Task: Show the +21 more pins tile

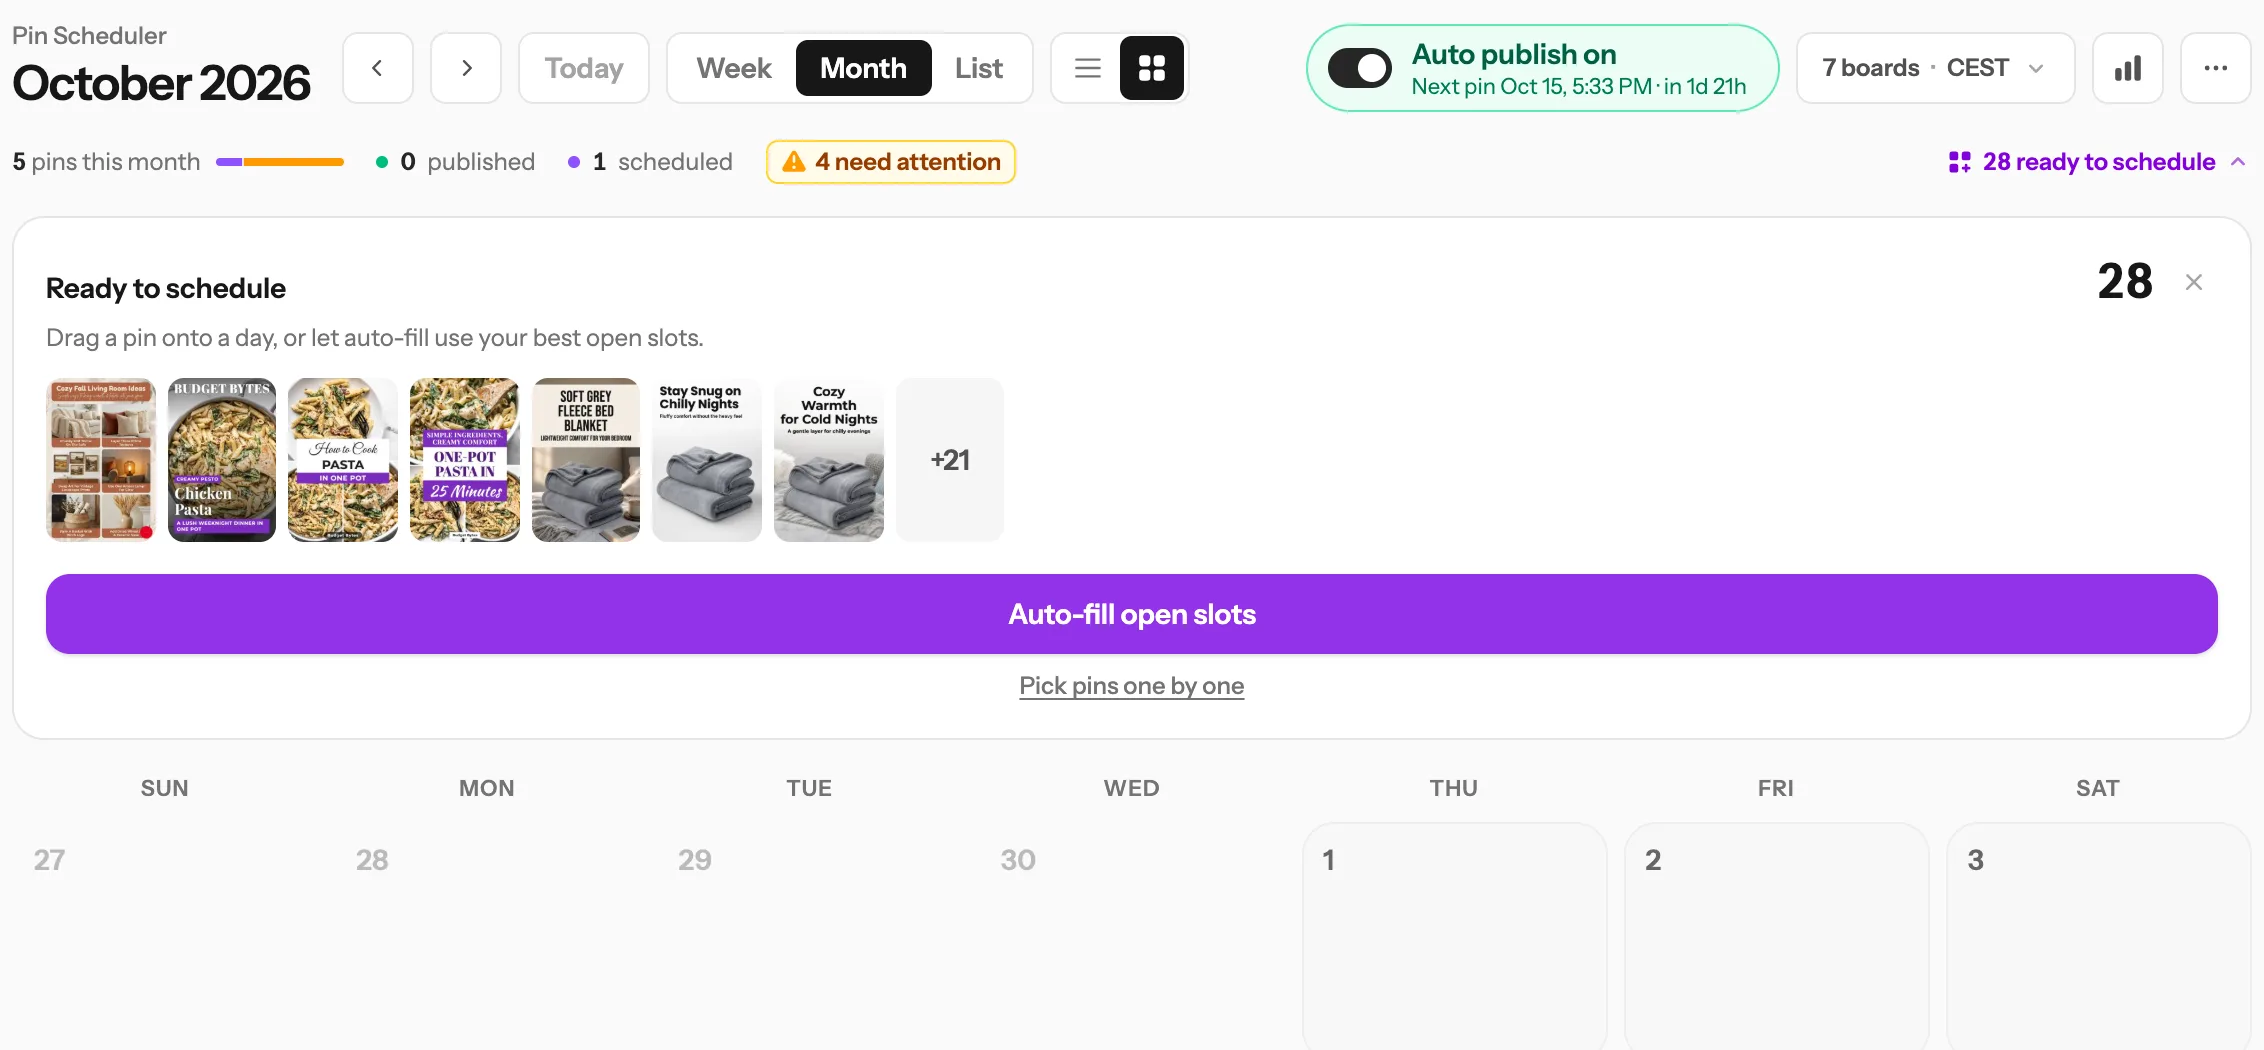Action: tap(950, 460)
